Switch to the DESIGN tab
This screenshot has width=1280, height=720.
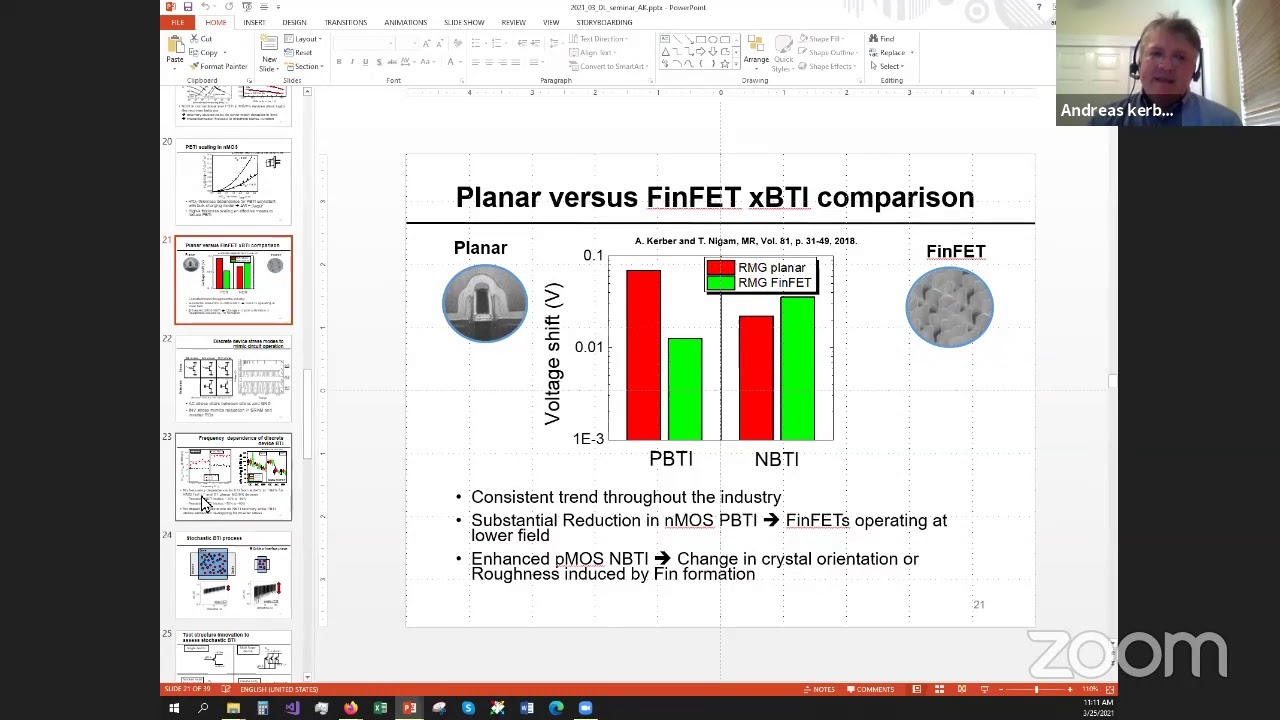[x=294, y=22]
